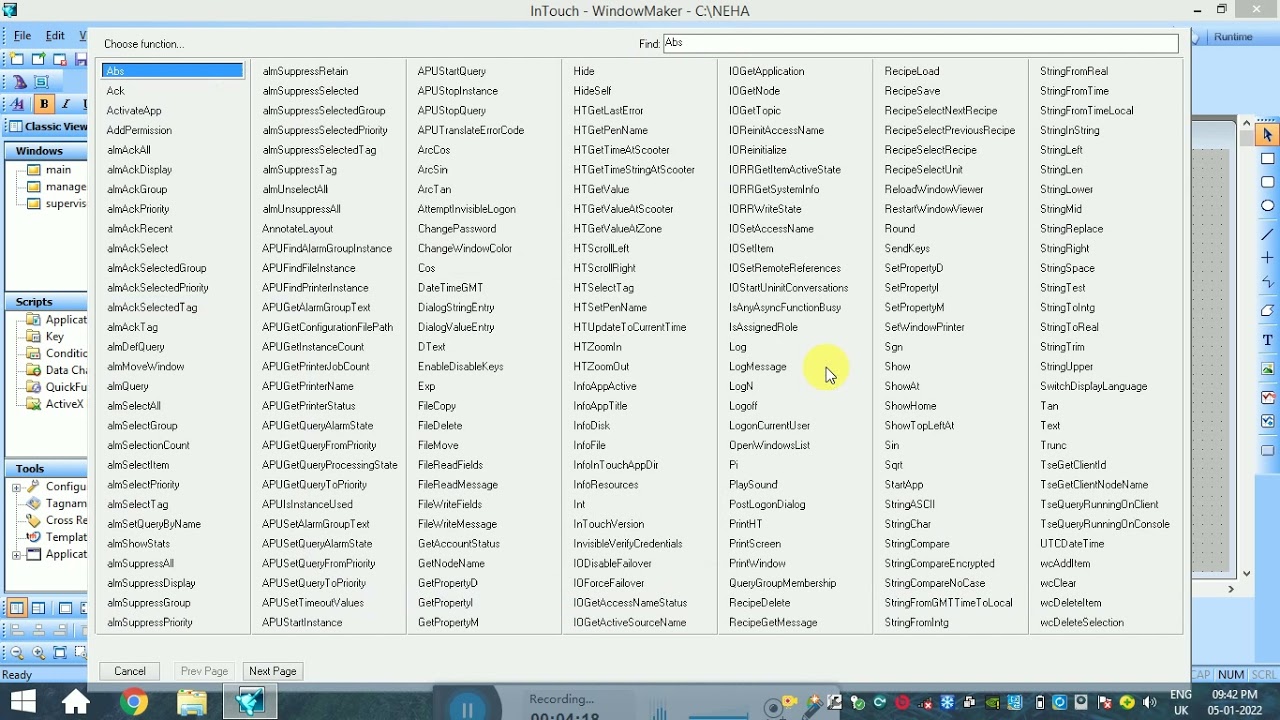The height and width of the screenshot is (720, 1280).
Task: Choose the DialogStringEntry function
Action: (x=456, y=308)
